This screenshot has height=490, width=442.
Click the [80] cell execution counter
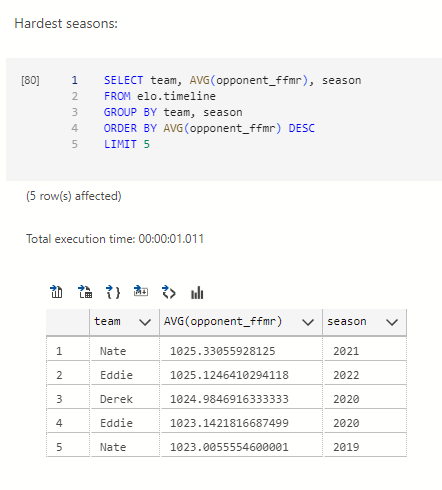[x=30, y=80]
